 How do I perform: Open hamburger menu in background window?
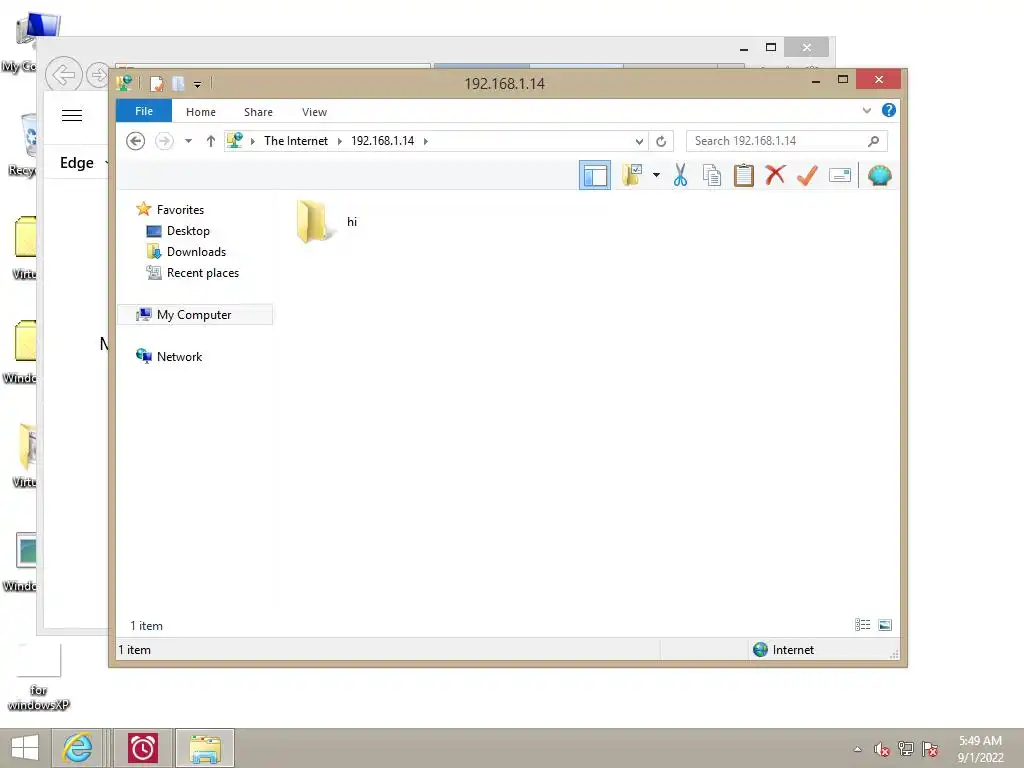(72, 116)
